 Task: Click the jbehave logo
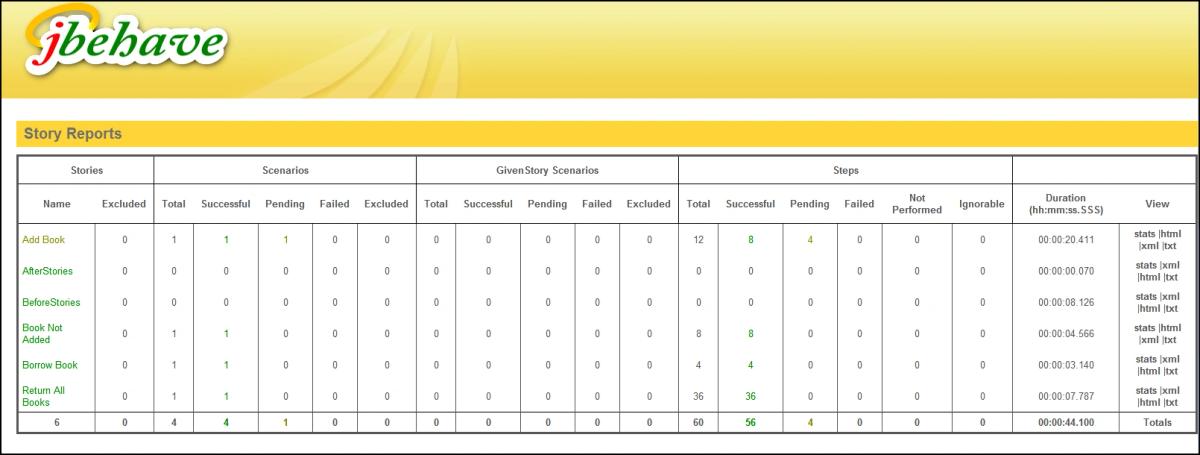coord(124,42)
